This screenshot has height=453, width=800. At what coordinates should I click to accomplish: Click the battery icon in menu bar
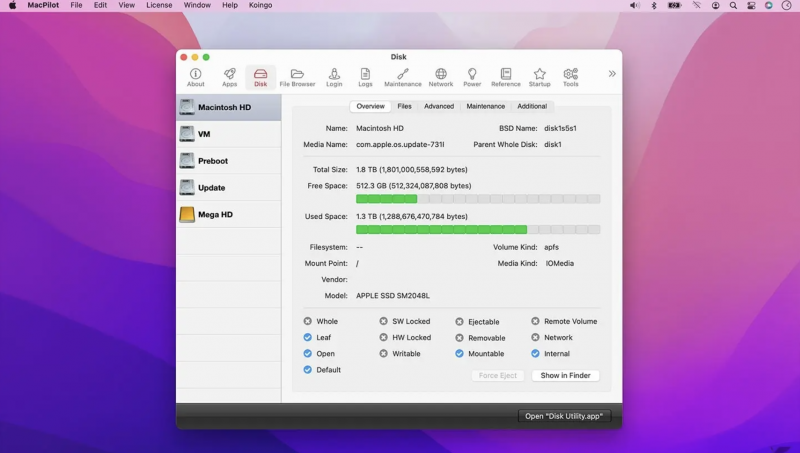tap(674, 5)
